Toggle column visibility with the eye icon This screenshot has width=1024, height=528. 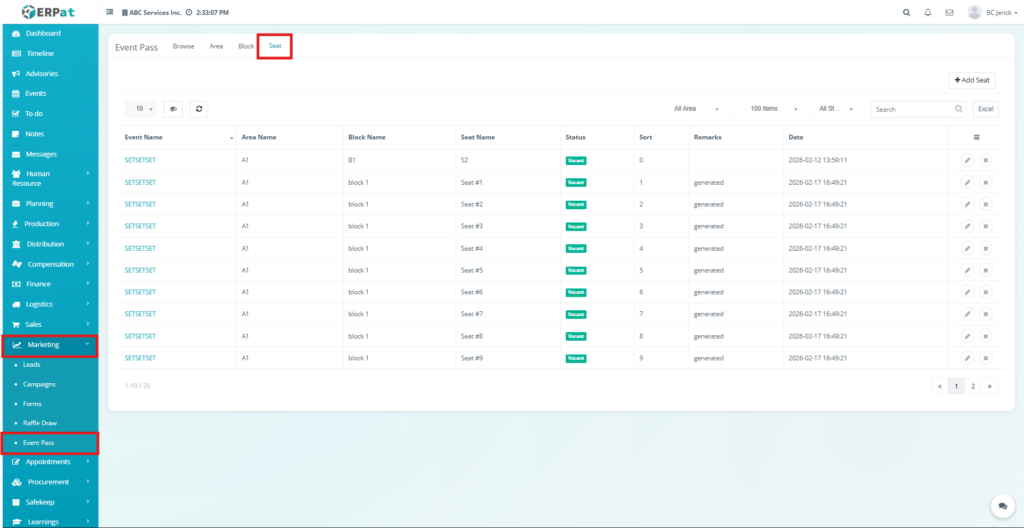tap(173, 109)
